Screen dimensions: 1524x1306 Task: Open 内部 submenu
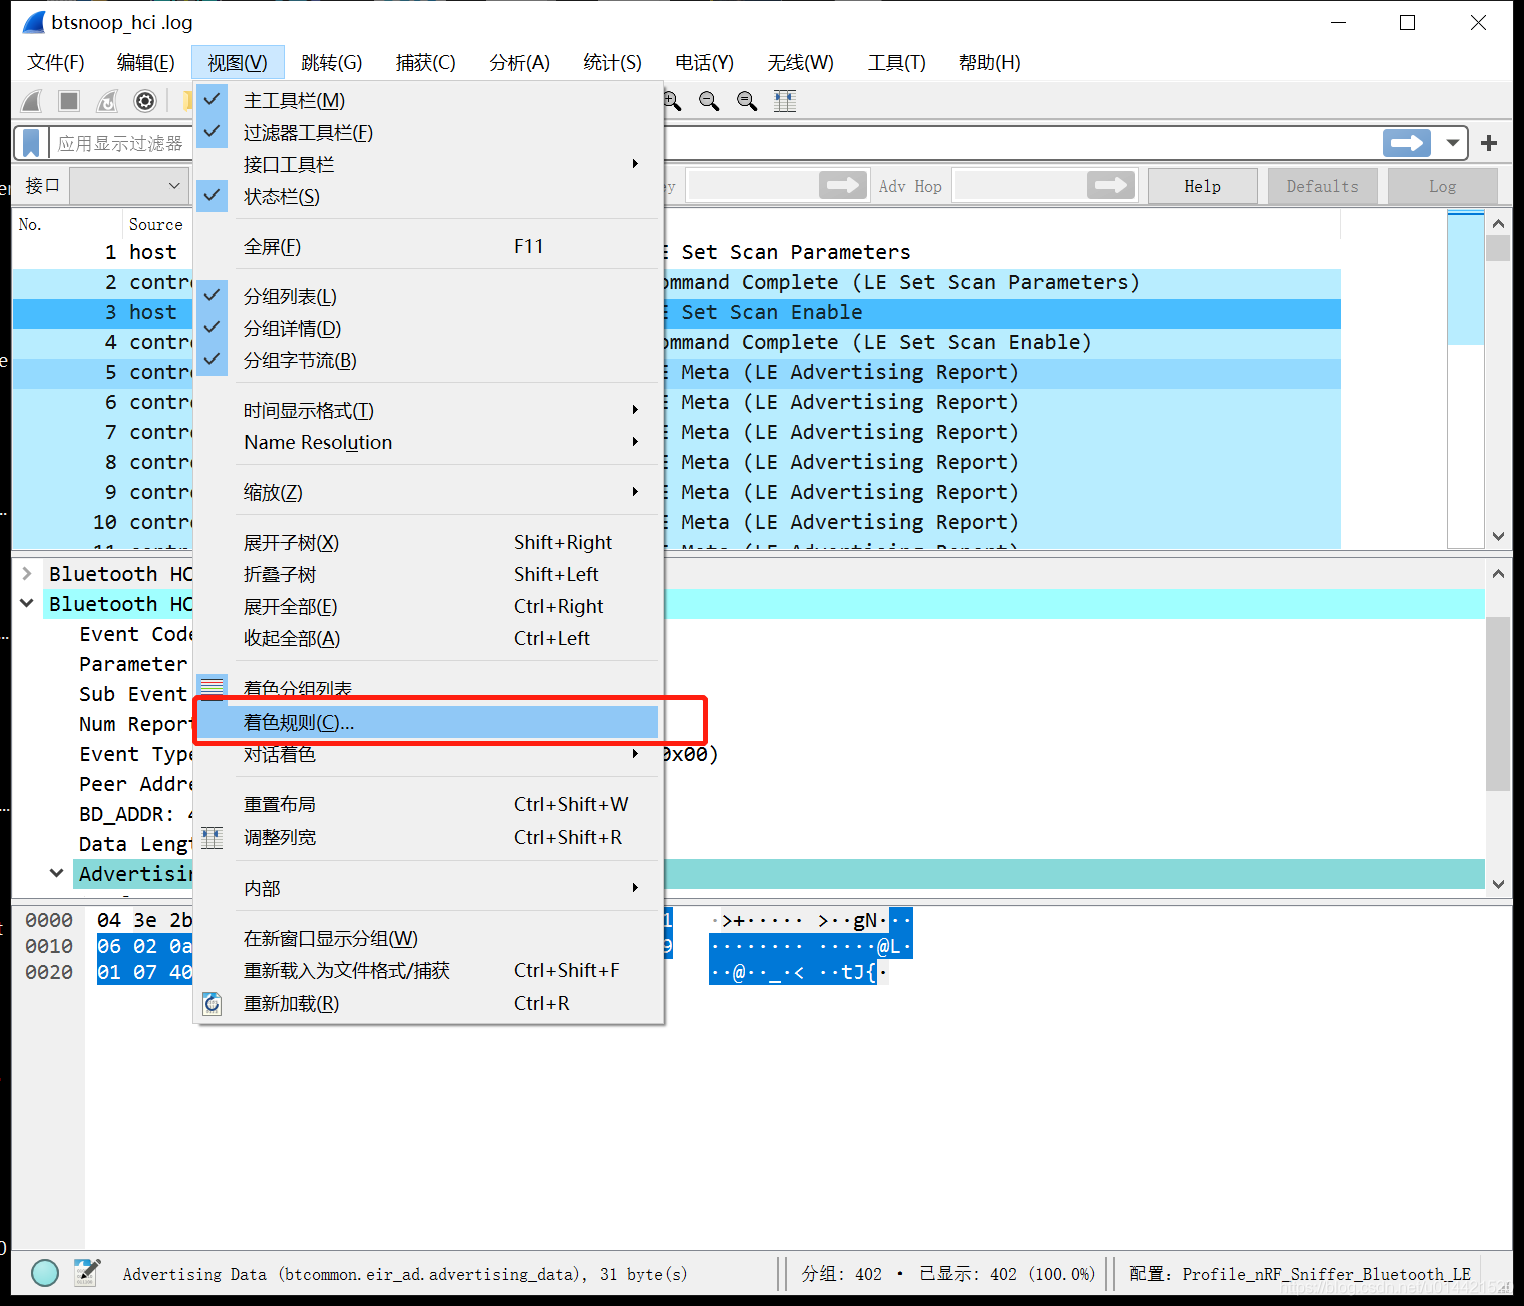tap(428, 888)
